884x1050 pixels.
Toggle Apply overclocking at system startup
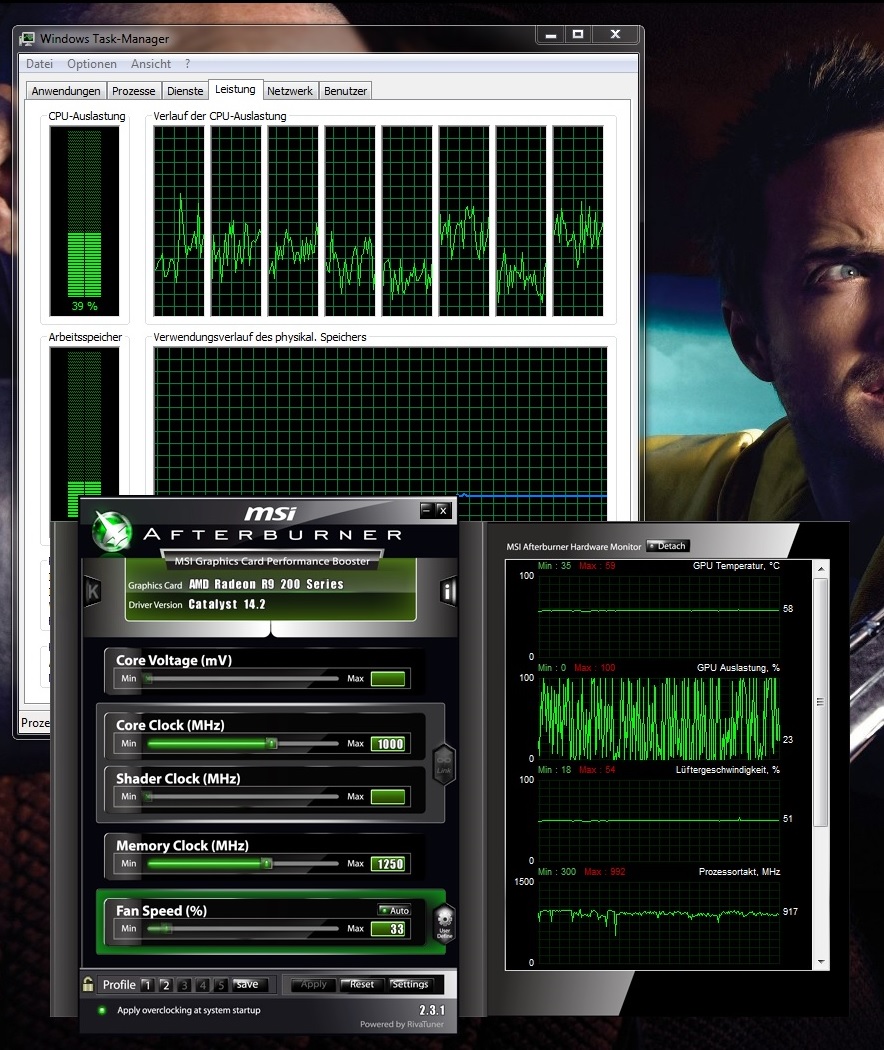coord(102,1010)
